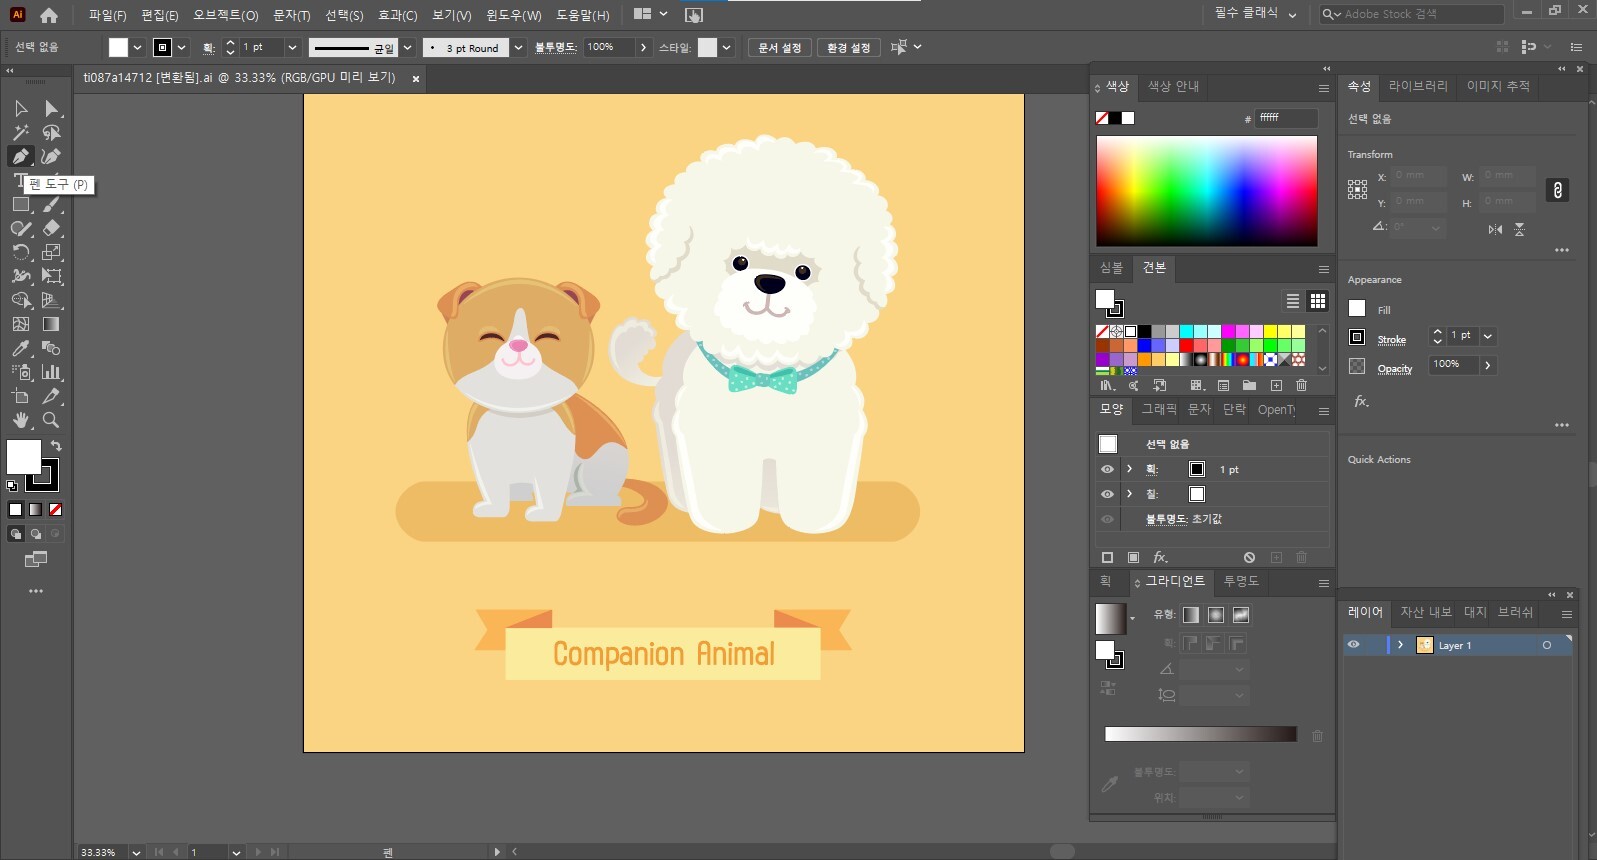Switch to the 라이브러리 tab

pyautogui.click(x=1417, y=86)
